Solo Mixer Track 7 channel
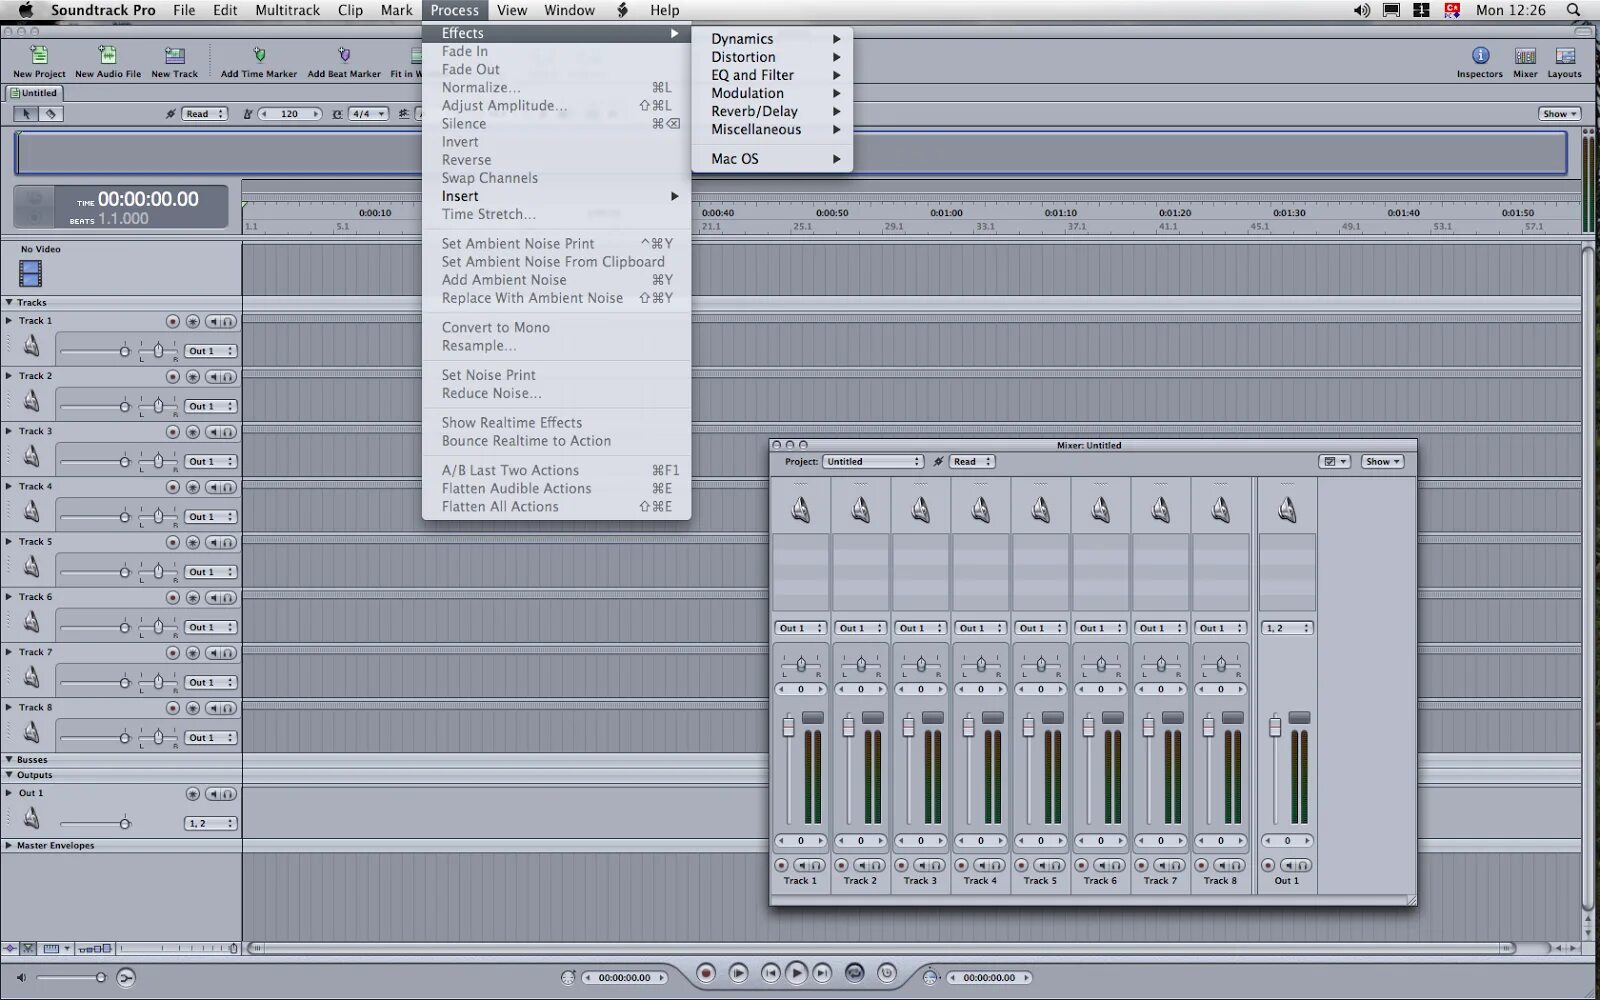Screen dimensions: 1600x1000 [1178, 866]
